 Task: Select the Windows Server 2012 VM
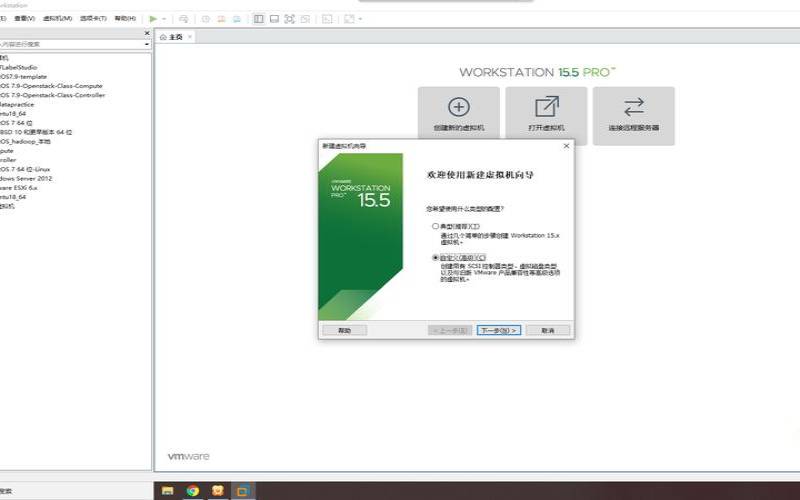click(26, 178)
